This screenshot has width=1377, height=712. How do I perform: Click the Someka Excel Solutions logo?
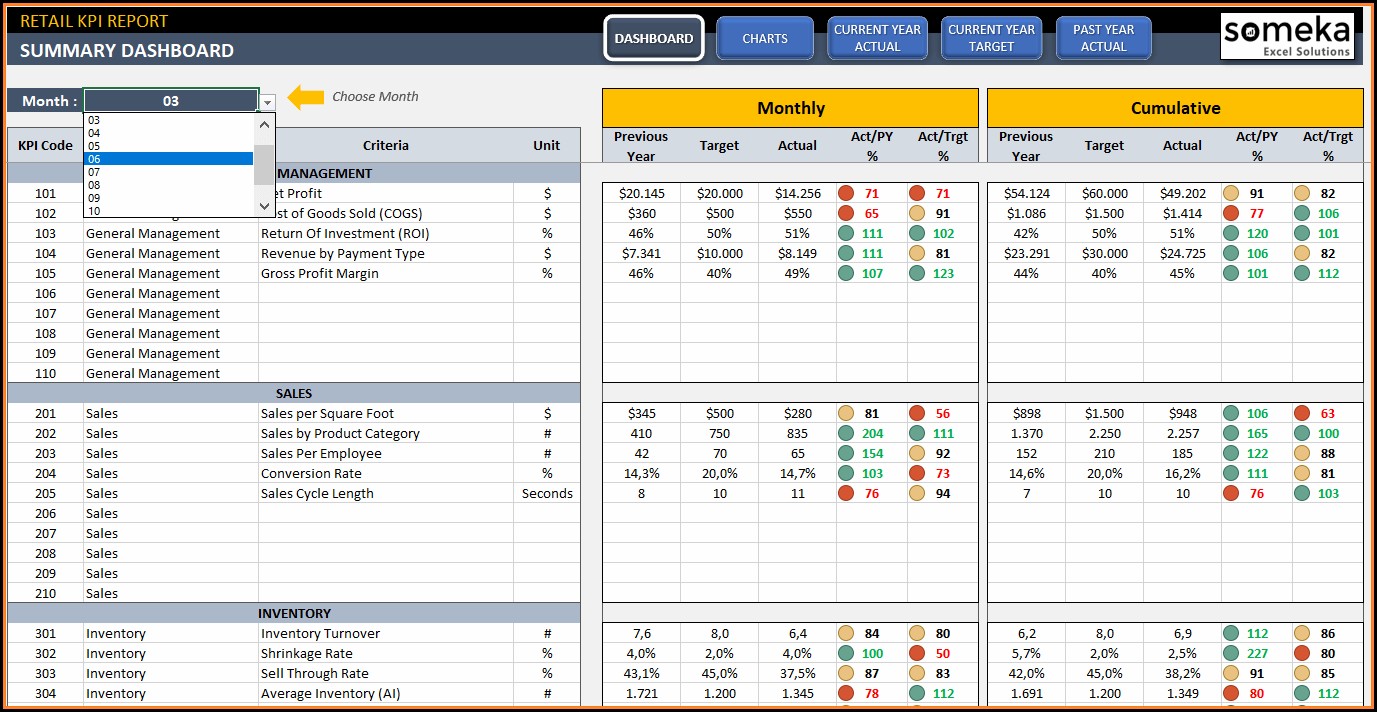point(1287,37)
